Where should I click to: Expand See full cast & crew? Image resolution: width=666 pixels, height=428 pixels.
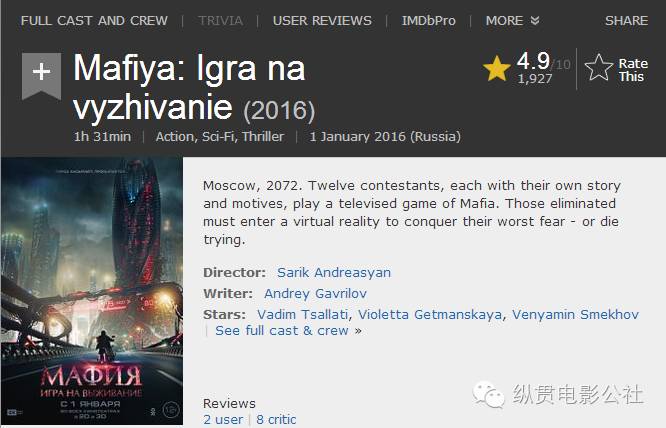click(288, 330)
